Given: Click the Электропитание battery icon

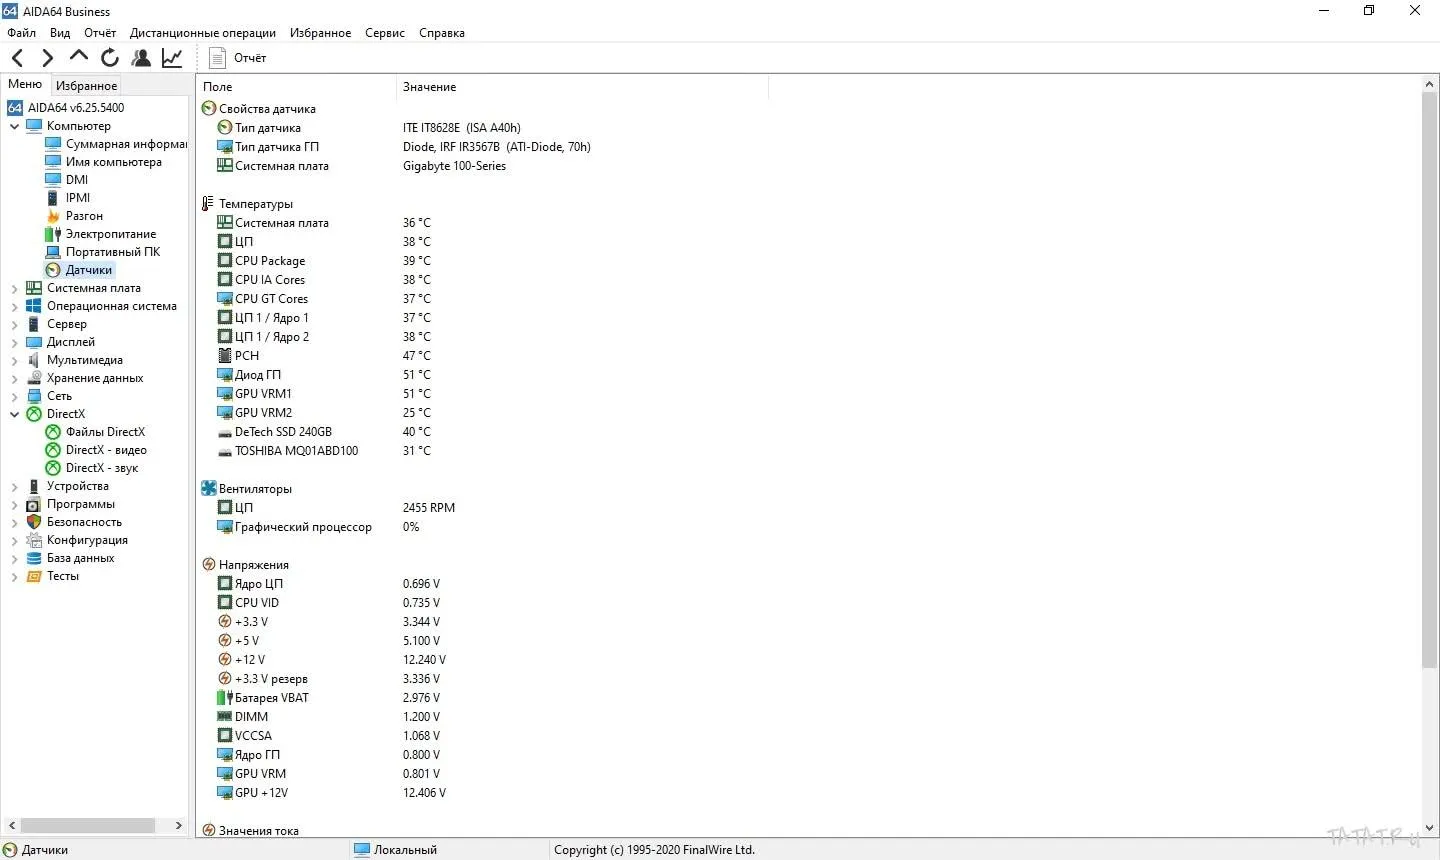Looking at the screenshot, I should coord(53,234).
